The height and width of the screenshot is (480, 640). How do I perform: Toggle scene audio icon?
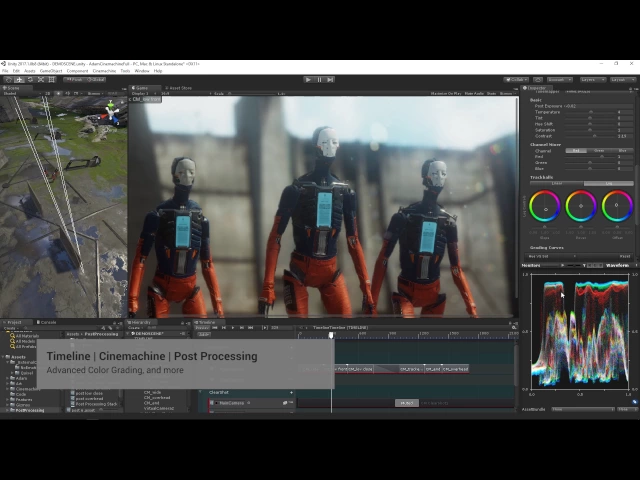tap(67, 93)
